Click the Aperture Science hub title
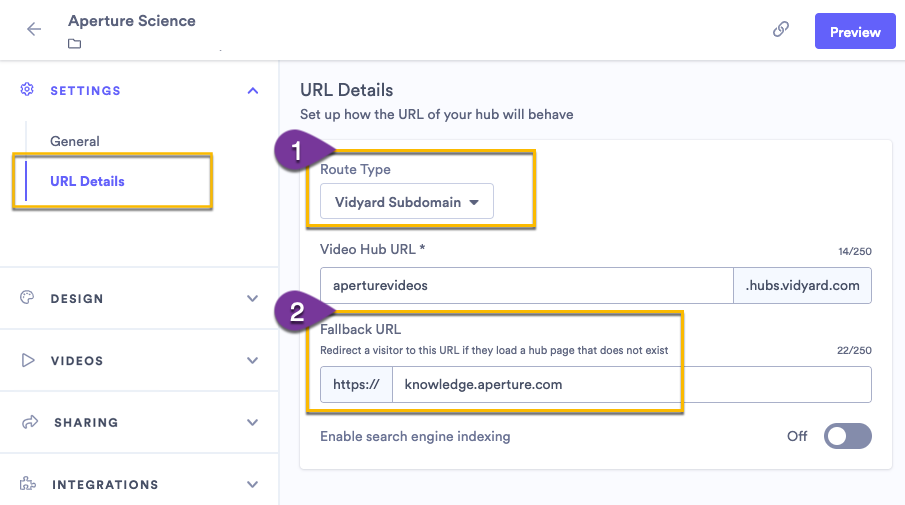The image size is (905, 505). coord(132,21)
